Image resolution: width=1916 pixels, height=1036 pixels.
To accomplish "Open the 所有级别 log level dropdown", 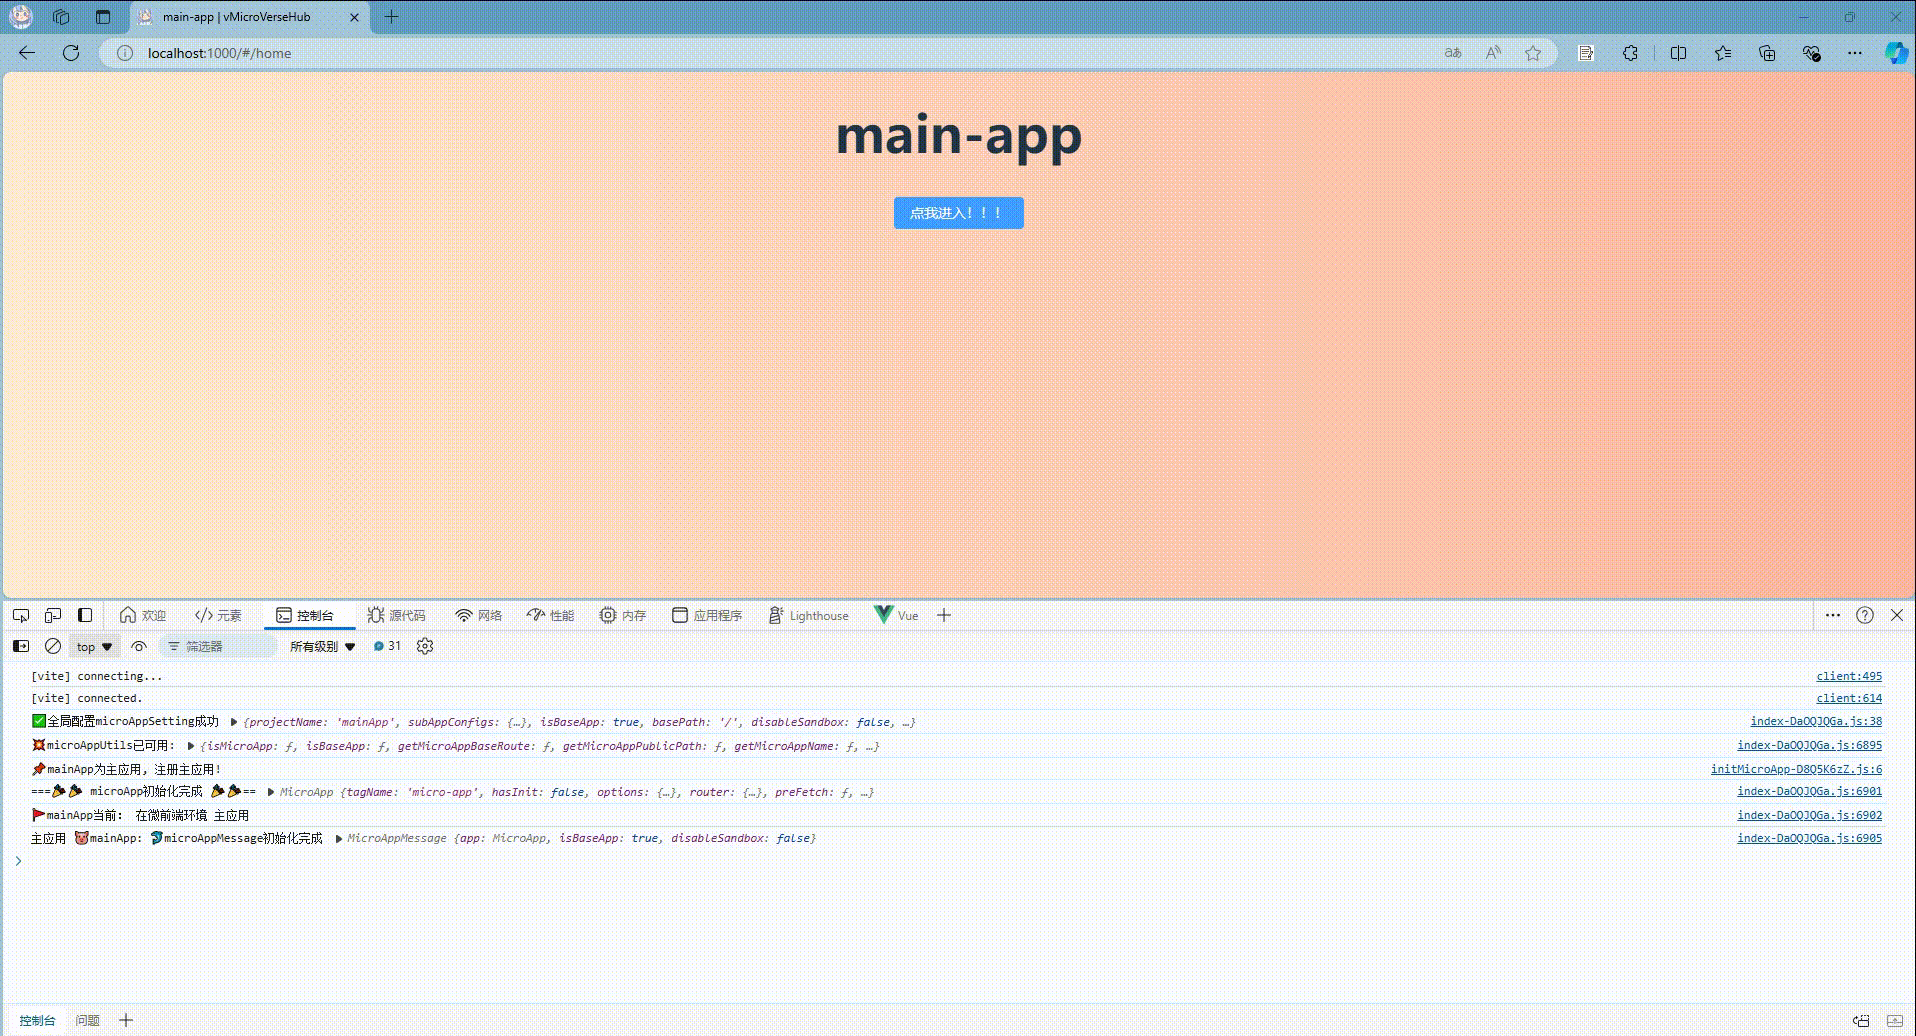I will click(322, 646).
